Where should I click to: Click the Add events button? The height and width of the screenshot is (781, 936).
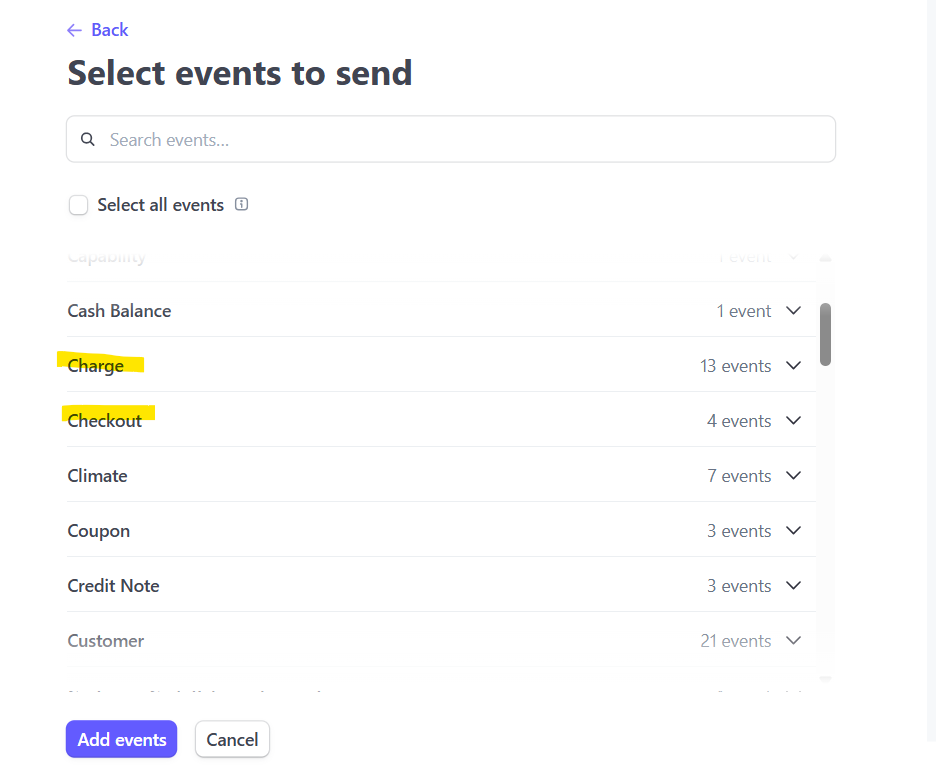(122, 739)
